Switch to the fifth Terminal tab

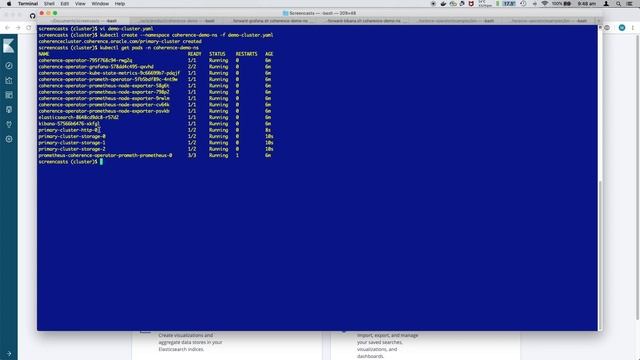[x=457, y=21]
